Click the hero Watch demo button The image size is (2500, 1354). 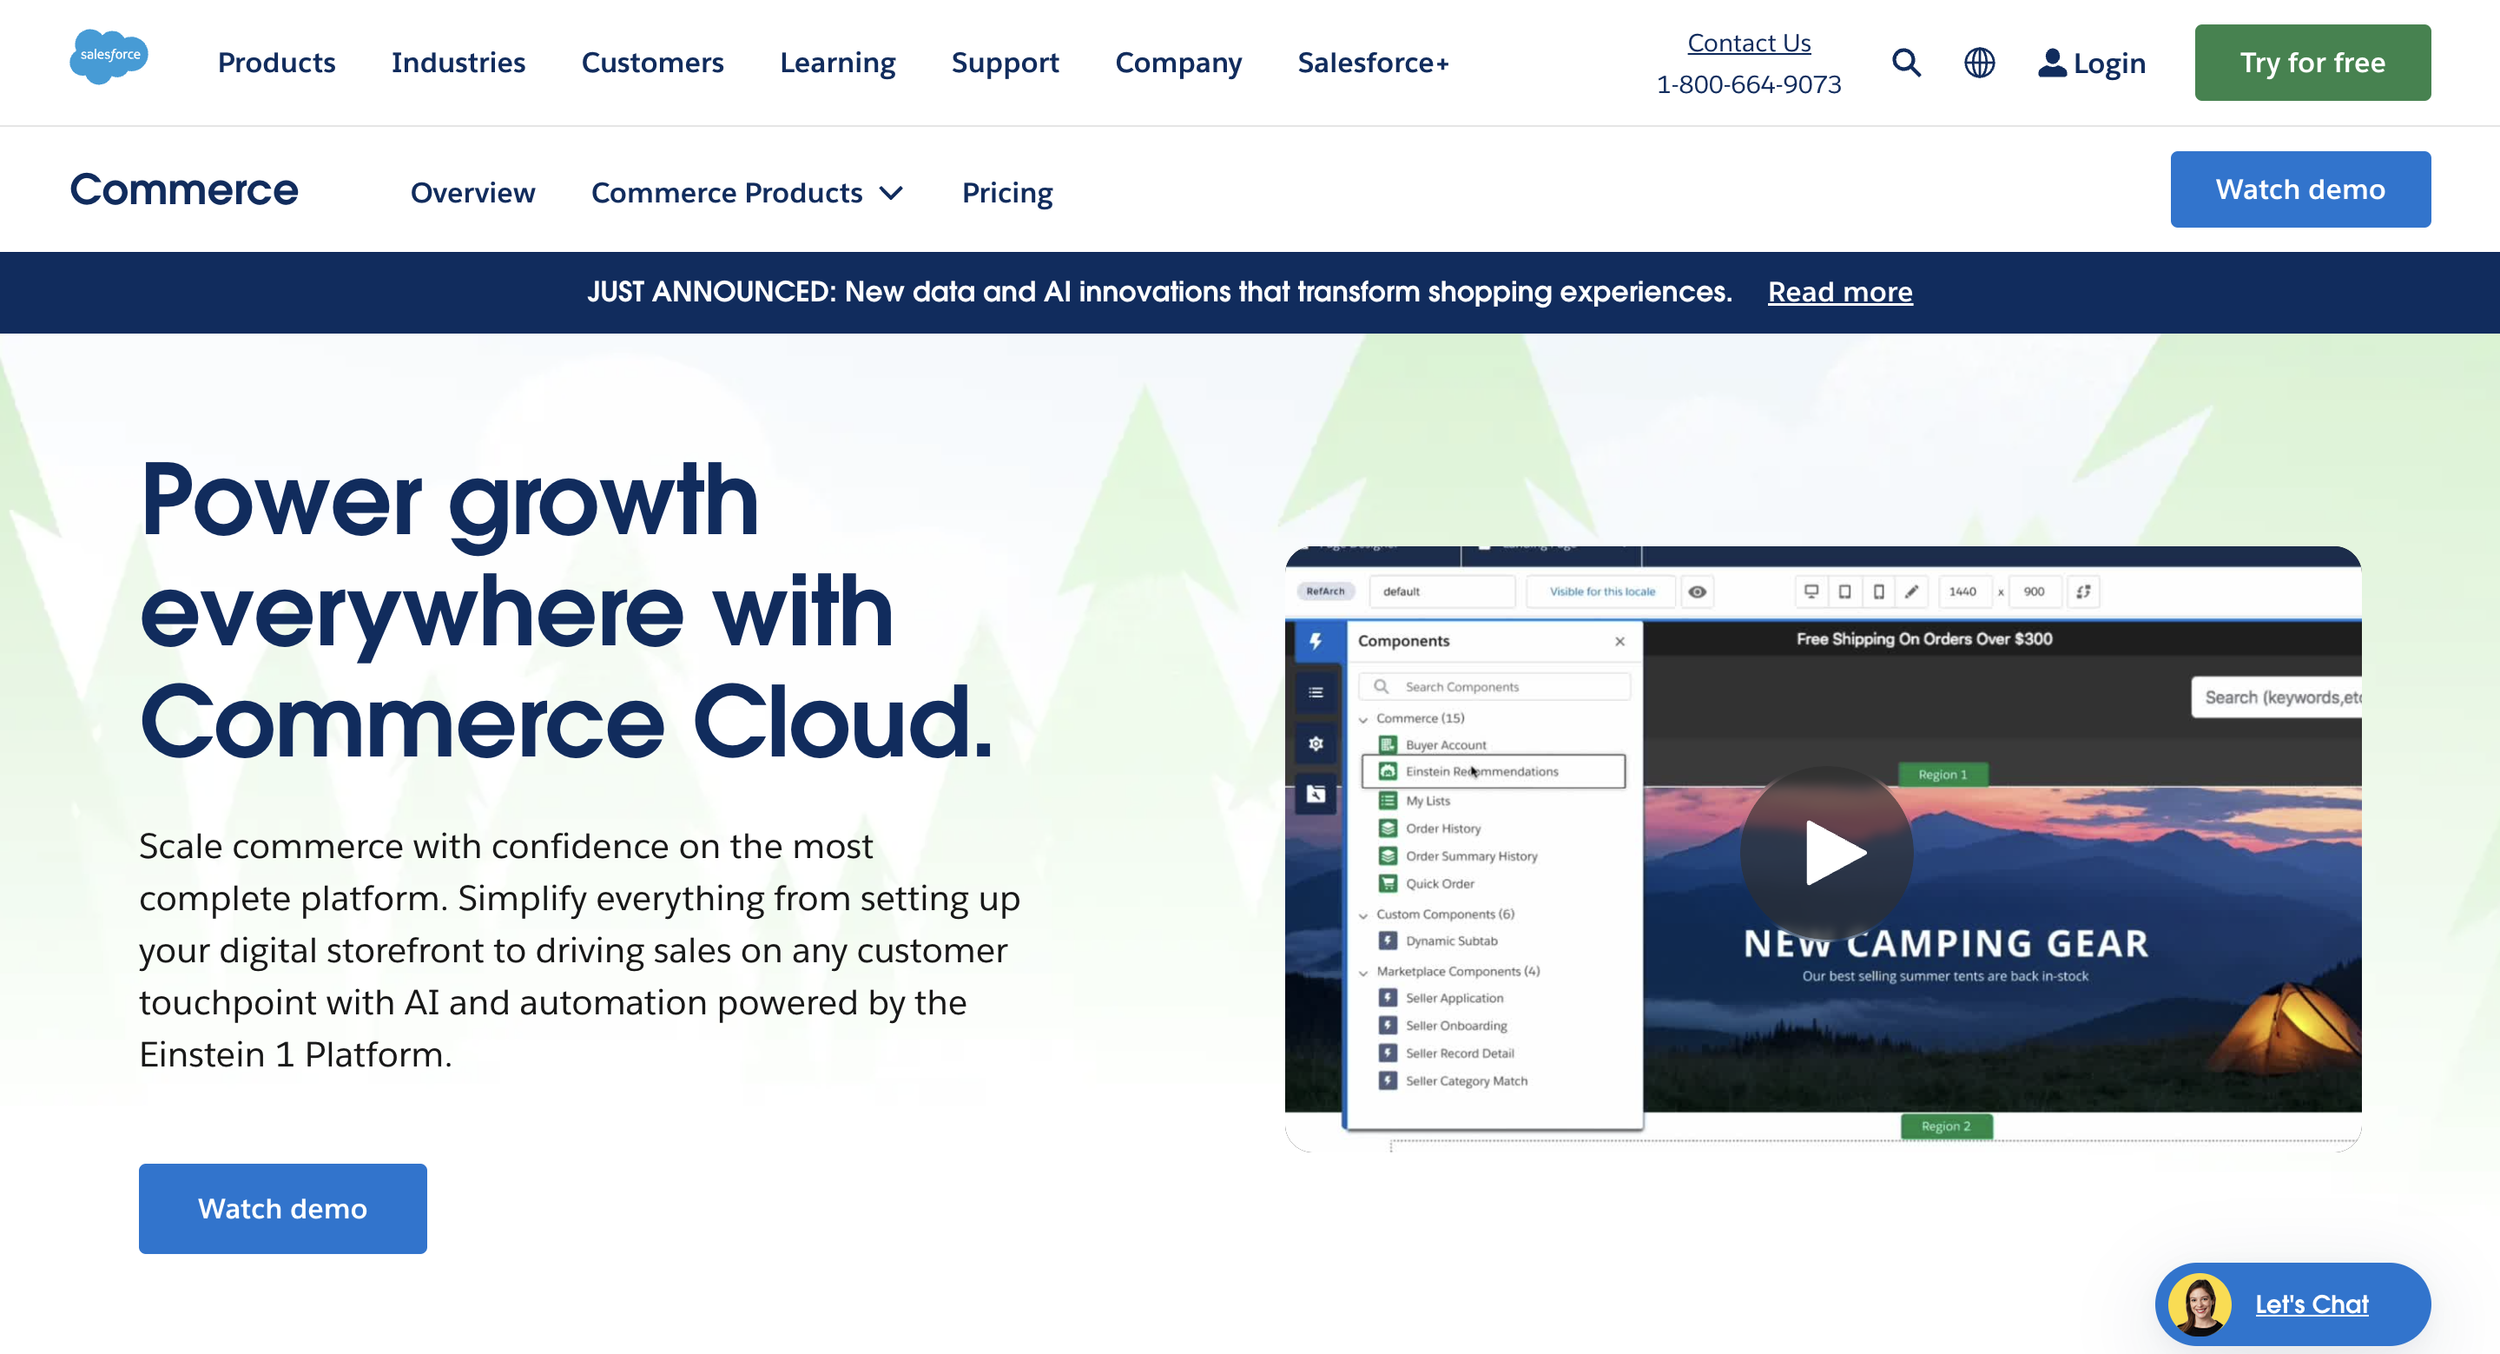tap(283, 1208)
